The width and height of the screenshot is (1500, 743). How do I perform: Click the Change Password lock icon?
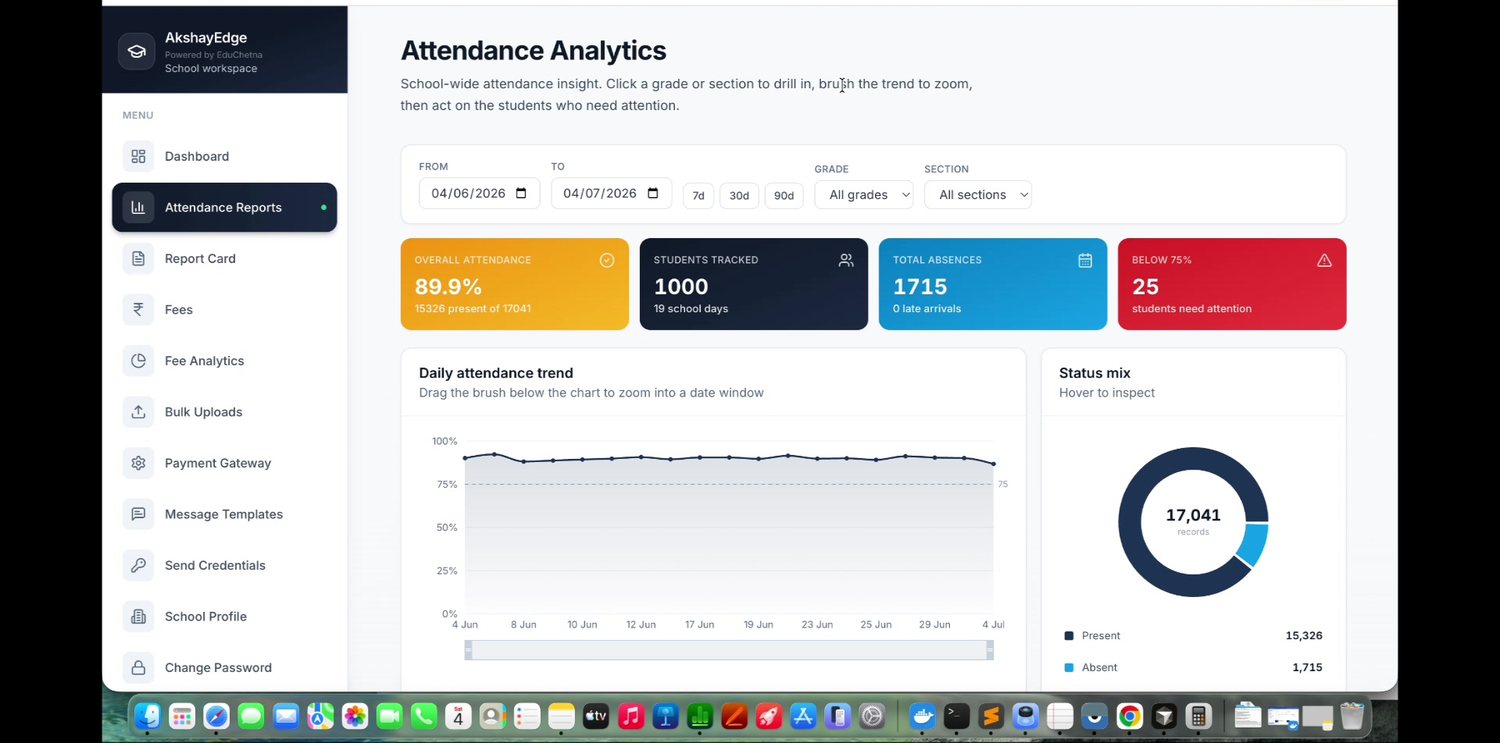coord(138,667)
